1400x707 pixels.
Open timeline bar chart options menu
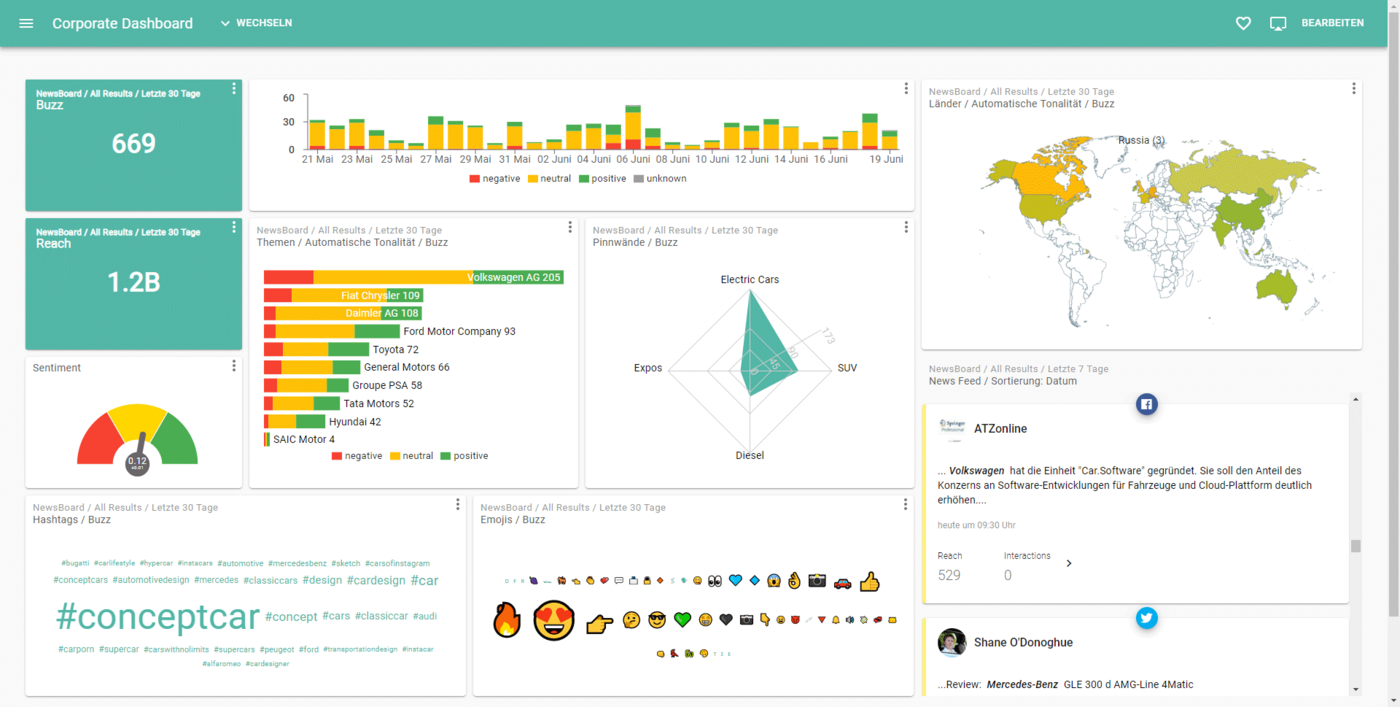click(x=906, y=89)
